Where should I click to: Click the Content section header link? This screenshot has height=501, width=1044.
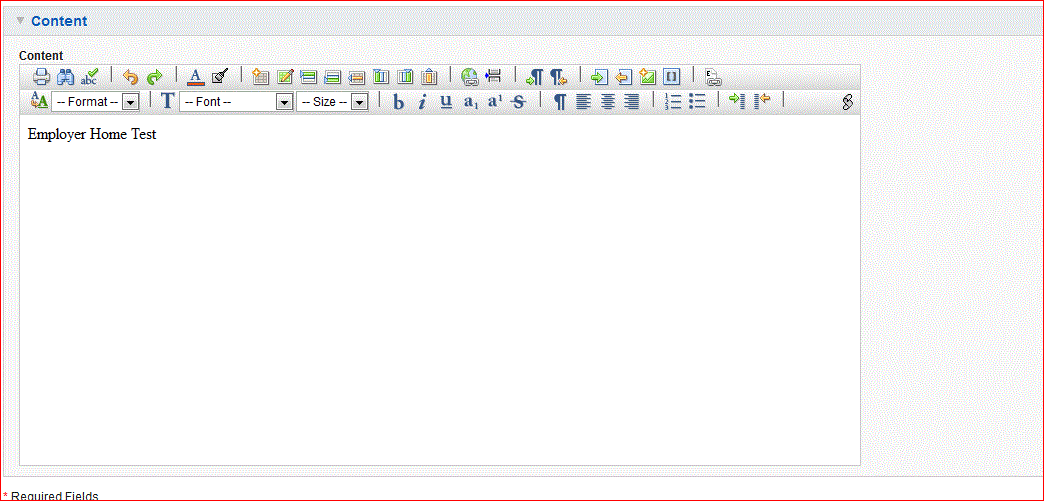coord(59,21)
